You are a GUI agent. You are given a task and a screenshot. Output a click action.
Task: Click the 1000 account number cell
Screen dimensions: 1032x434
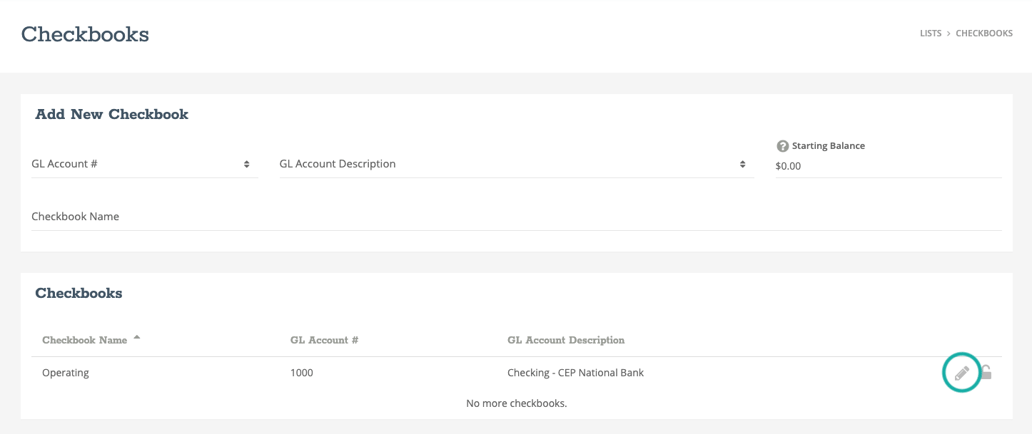click(301, 373)
